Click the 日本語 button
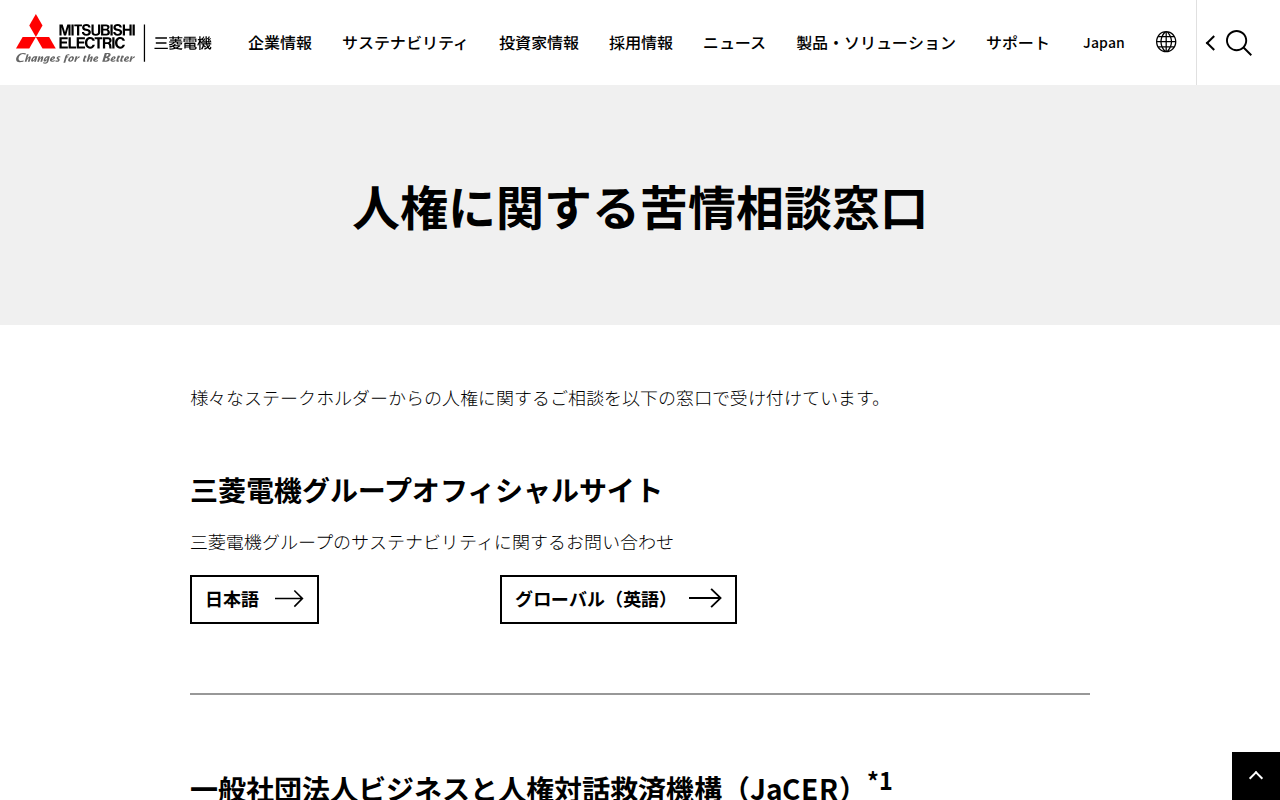 [x=254, y=599]
